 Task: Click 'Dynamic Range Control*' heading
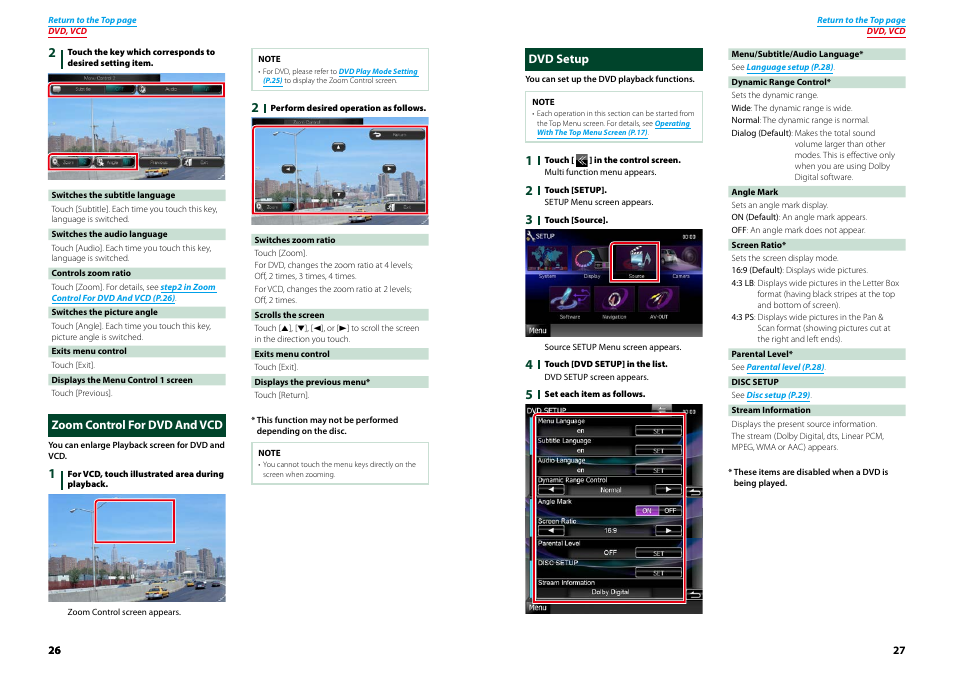[x=816, y=82]
